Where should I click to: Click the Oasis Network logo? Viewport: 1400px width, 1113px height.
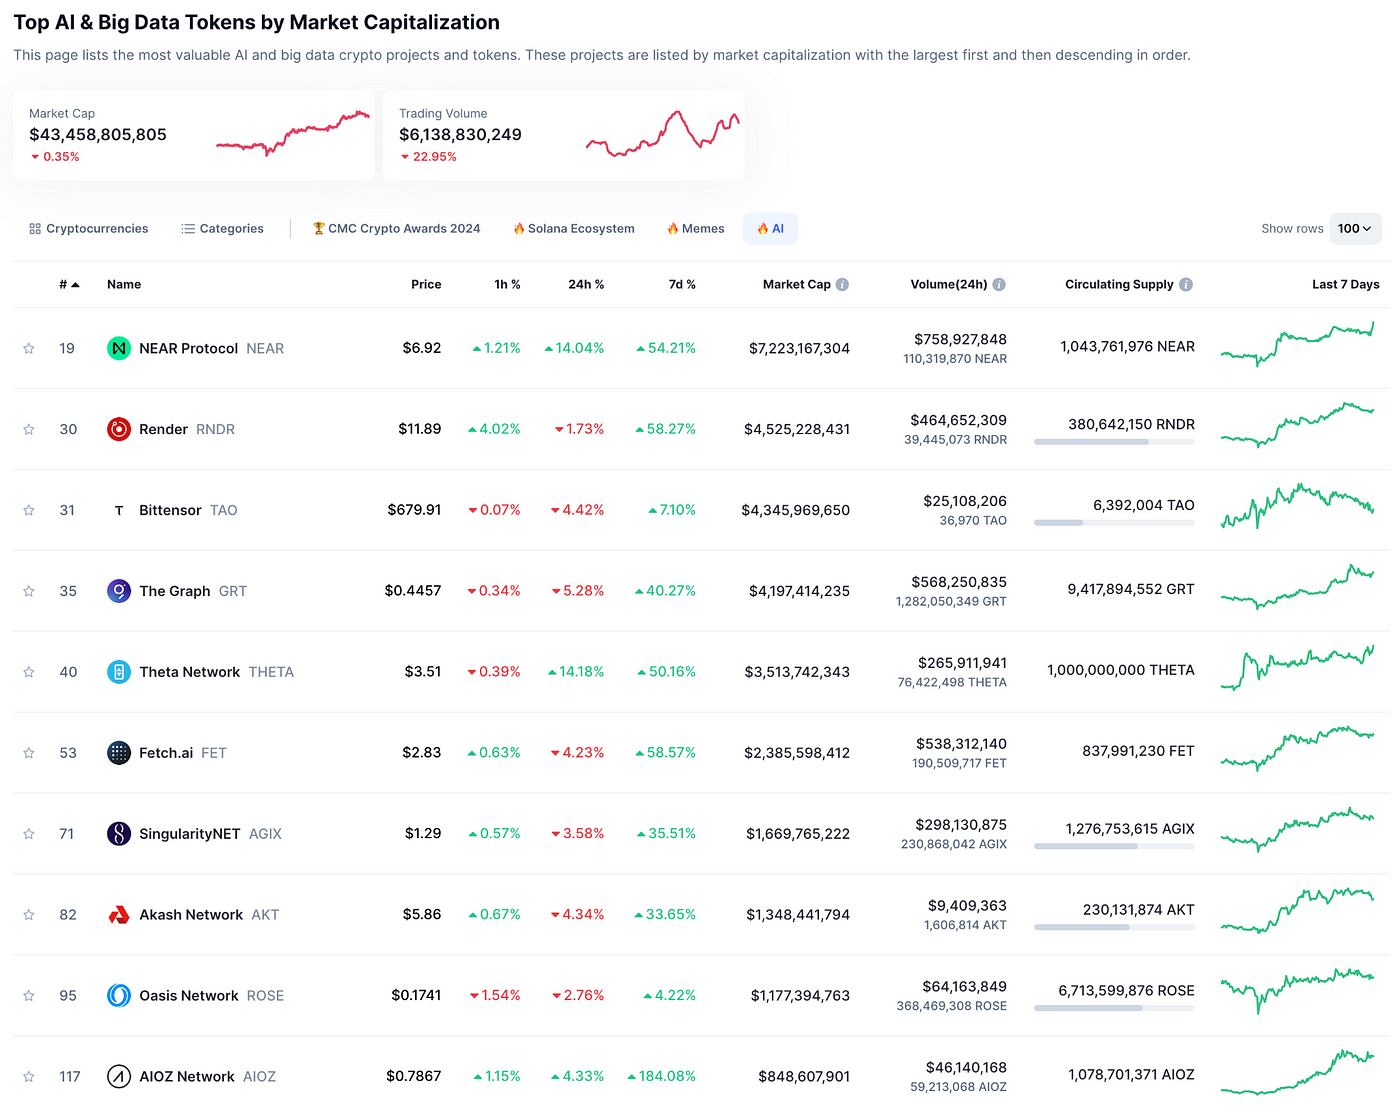119,996
